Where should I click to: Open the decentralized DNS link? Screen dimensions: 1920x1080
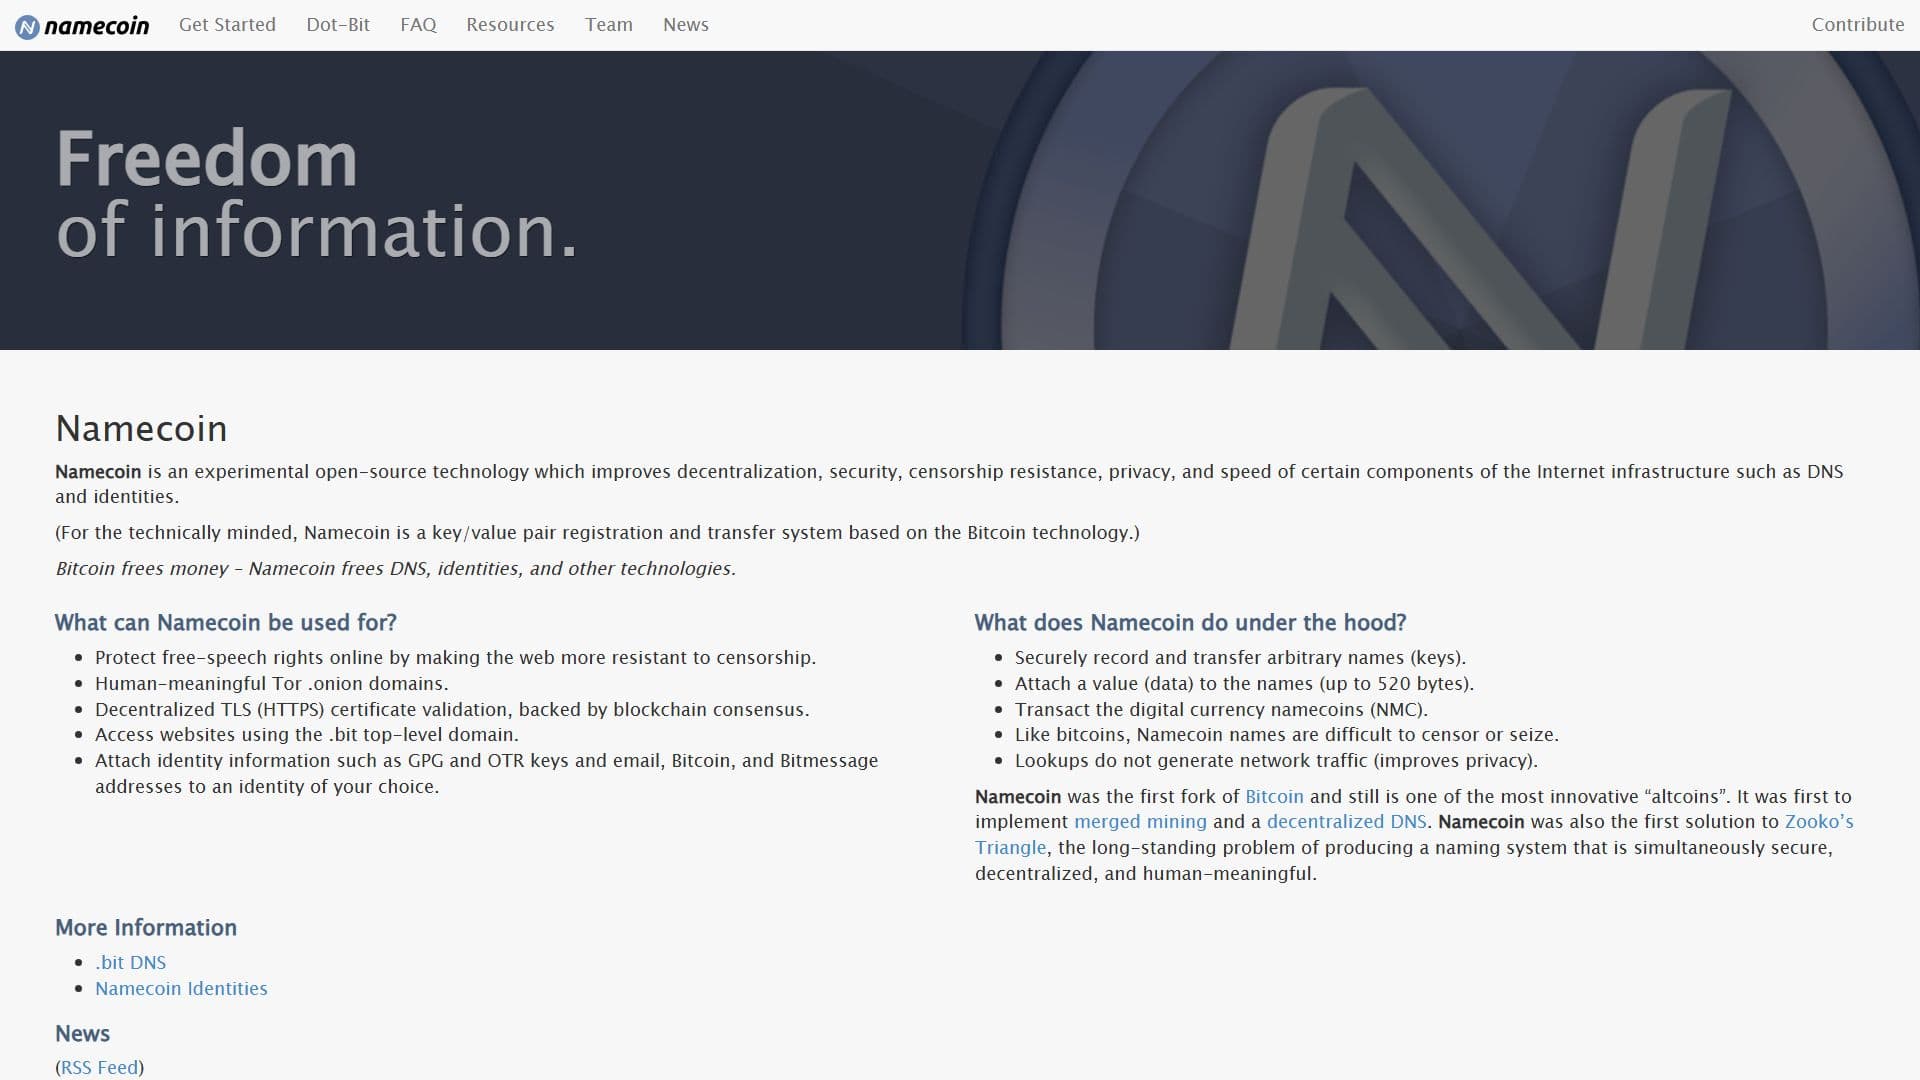coord(1346,822)
